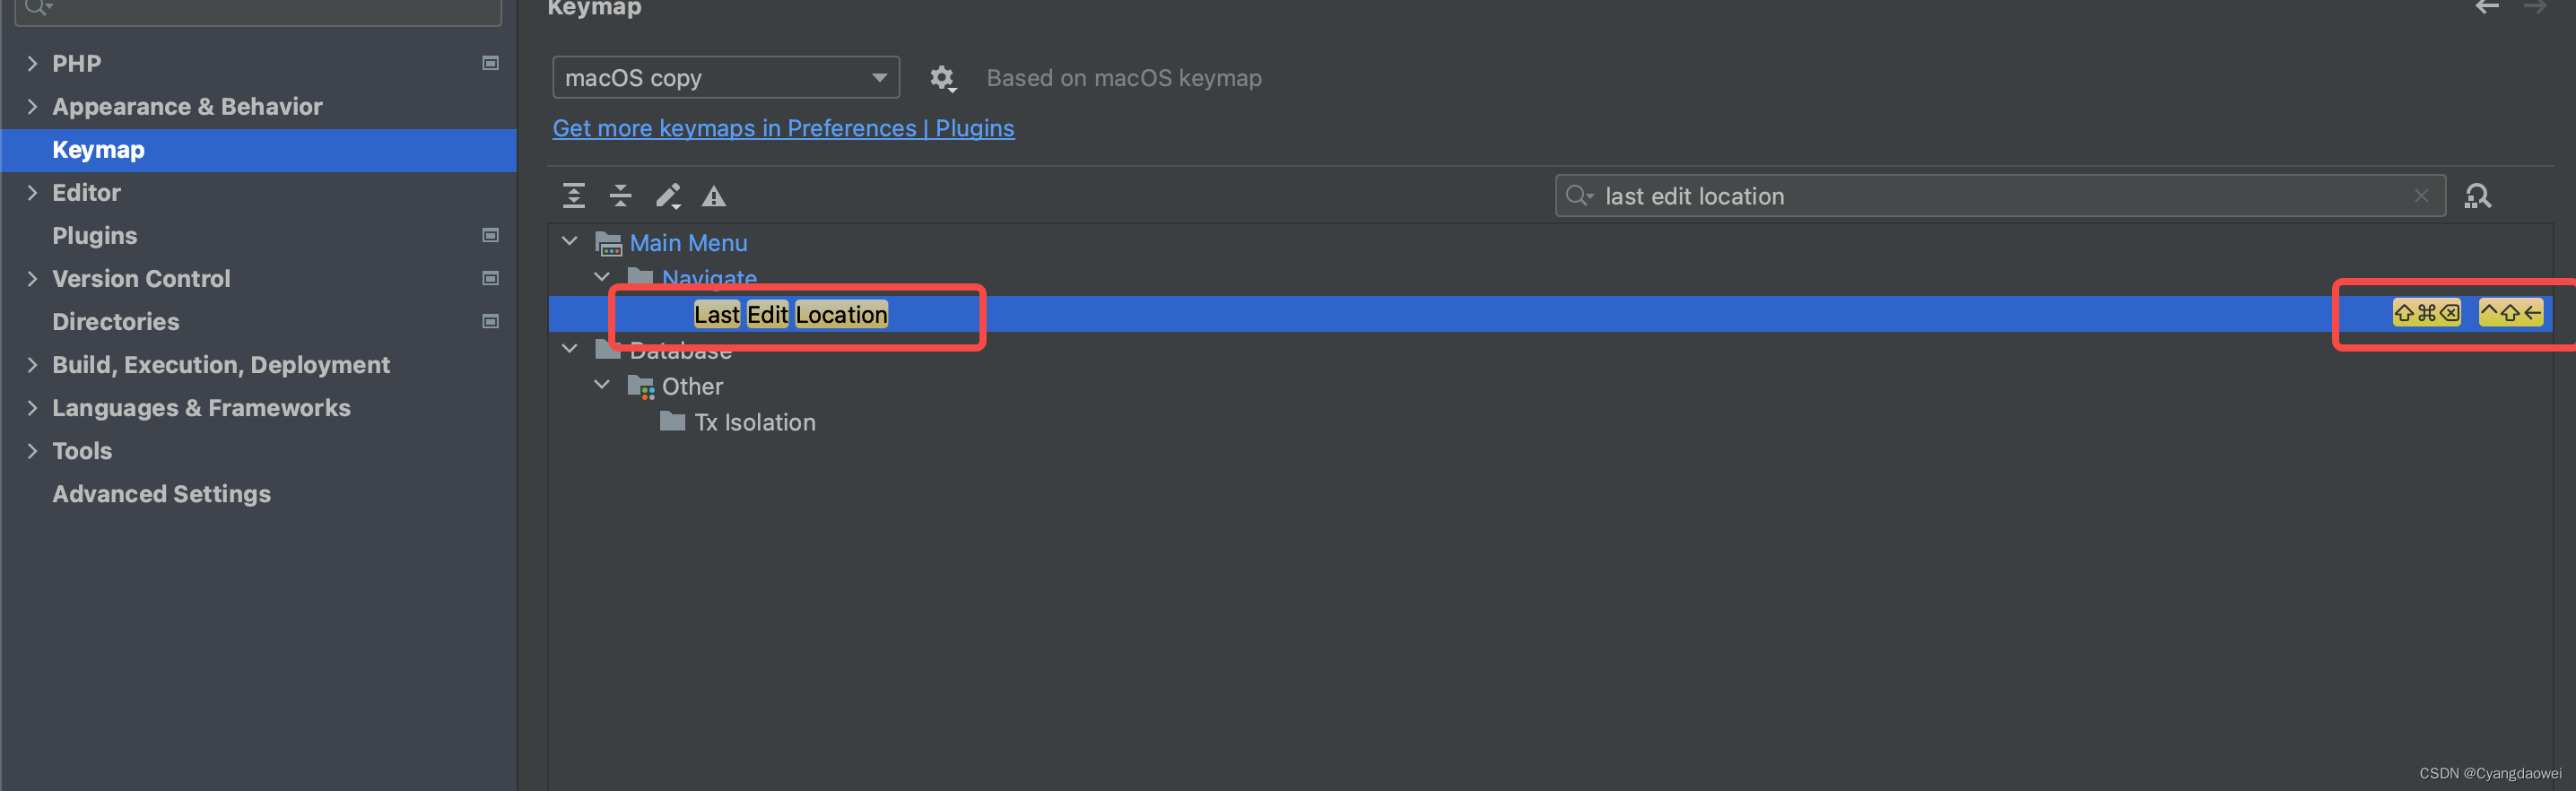The image size is (2576, 791).
Task: Select the Directories settings page
Action: pyautogui.click(x=116, y=322)
